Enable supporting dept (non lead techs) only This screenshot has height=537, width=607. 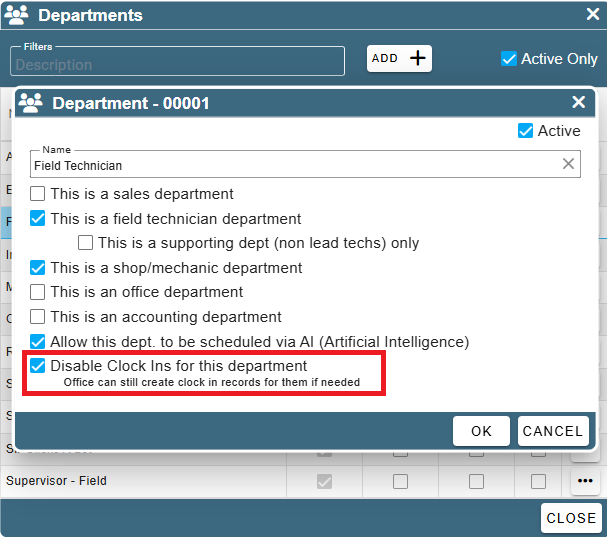(85, 243)
